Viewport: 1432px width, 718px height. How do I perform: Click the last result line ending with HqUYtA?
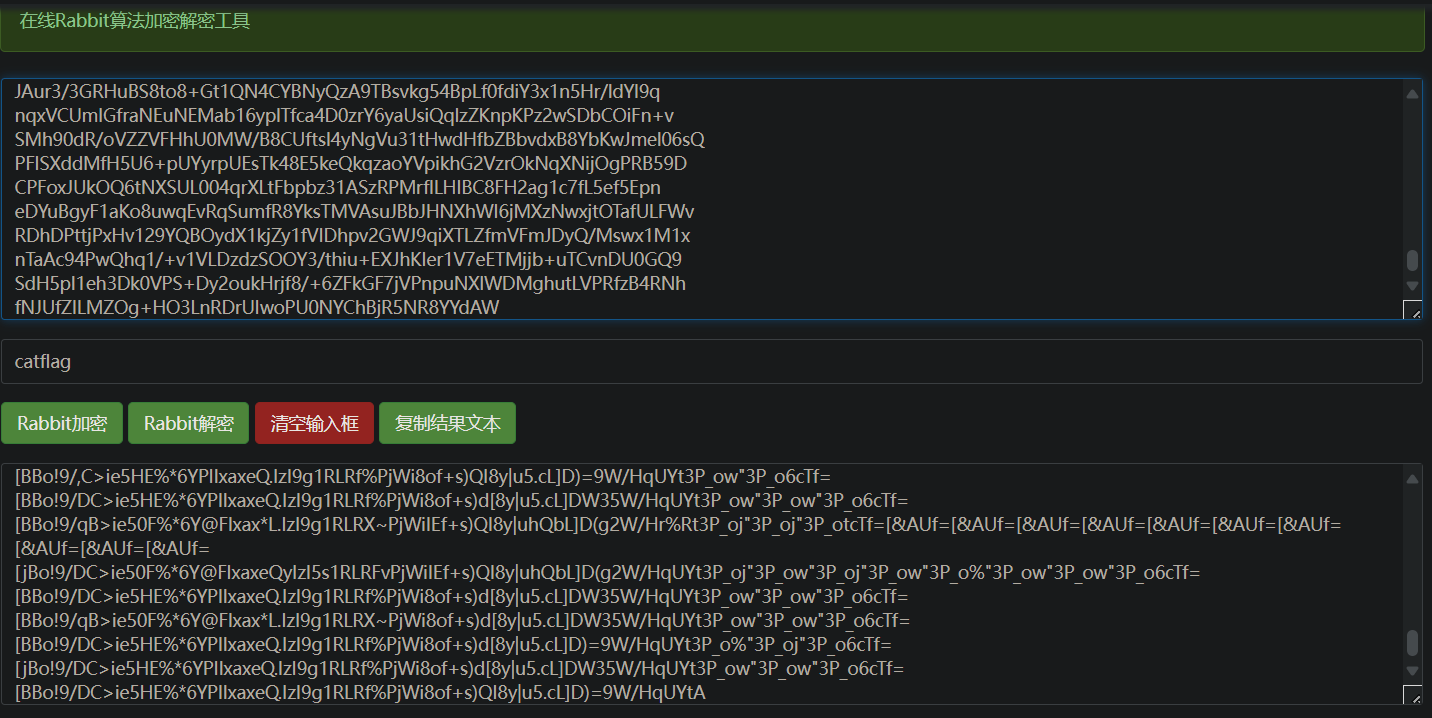360,692
